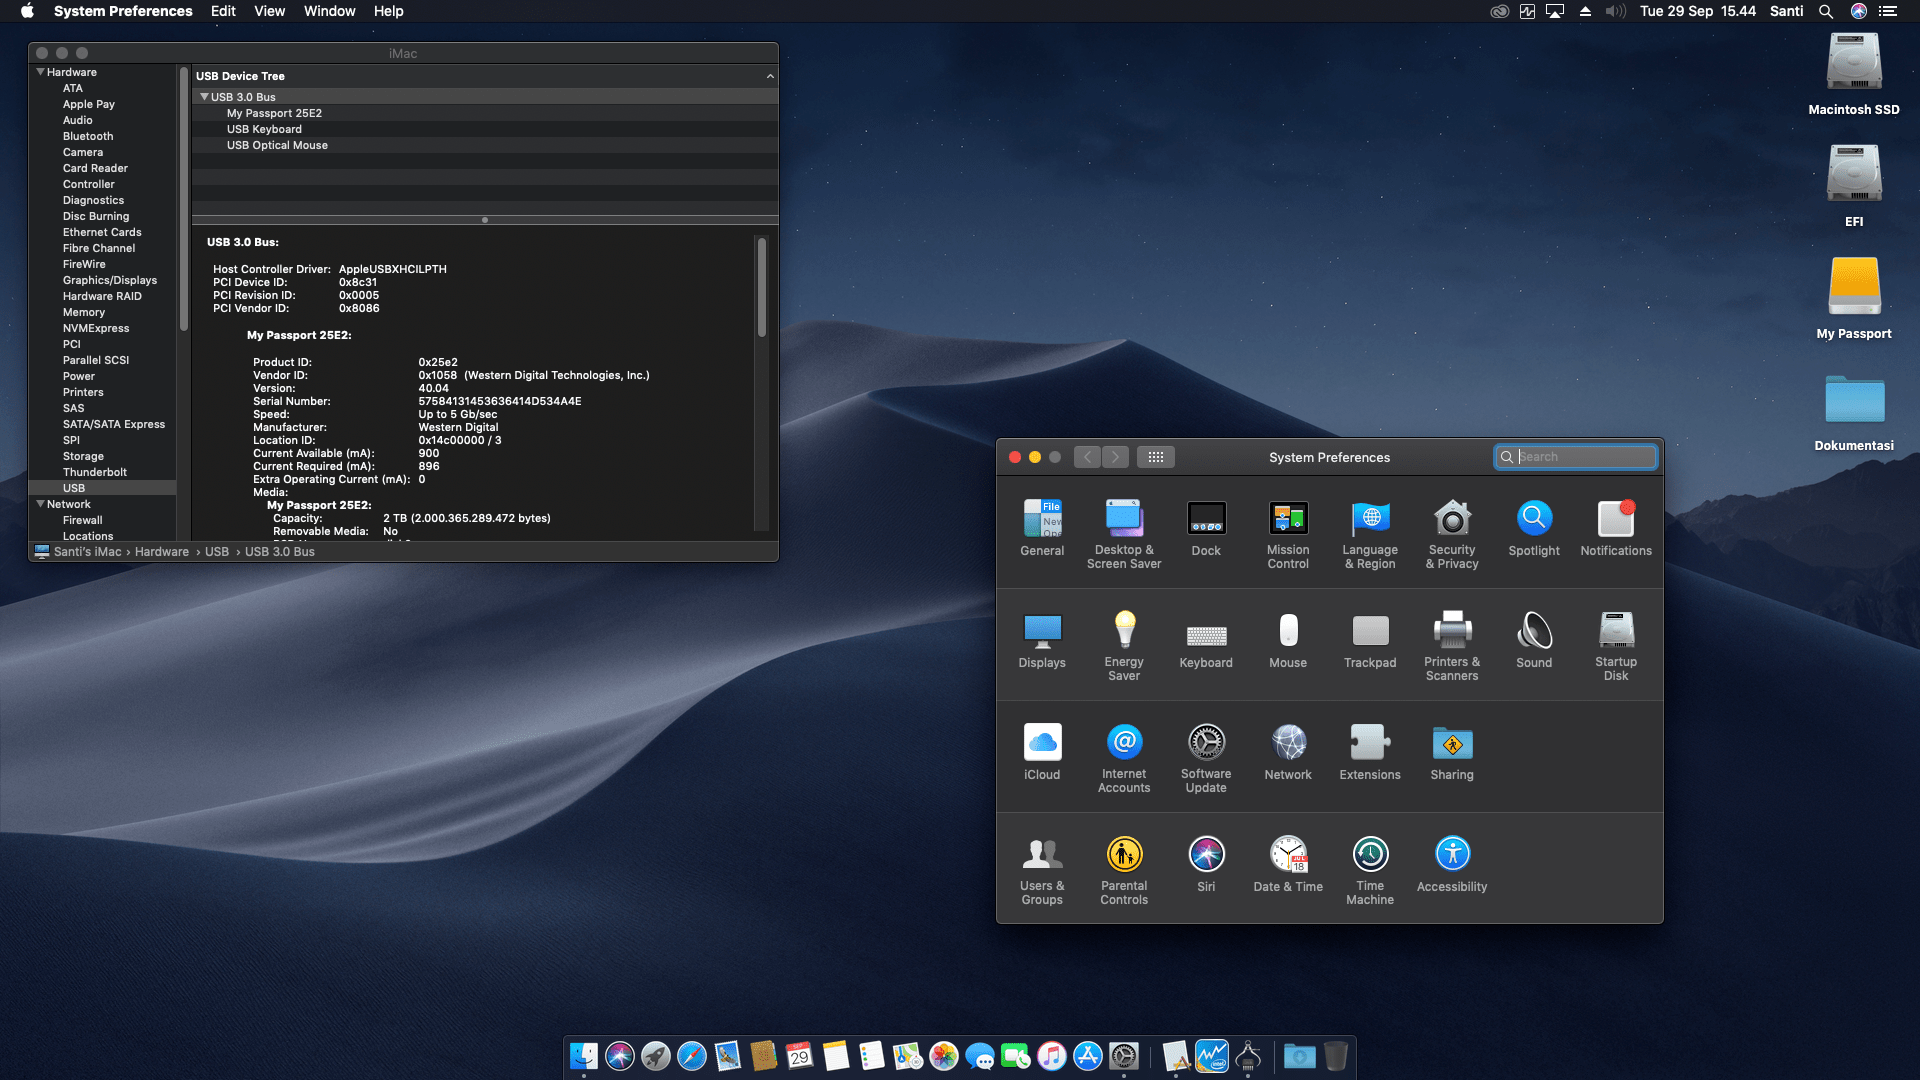Open the View menu
Screen dimensions: 1920x1080
(269, 11)
